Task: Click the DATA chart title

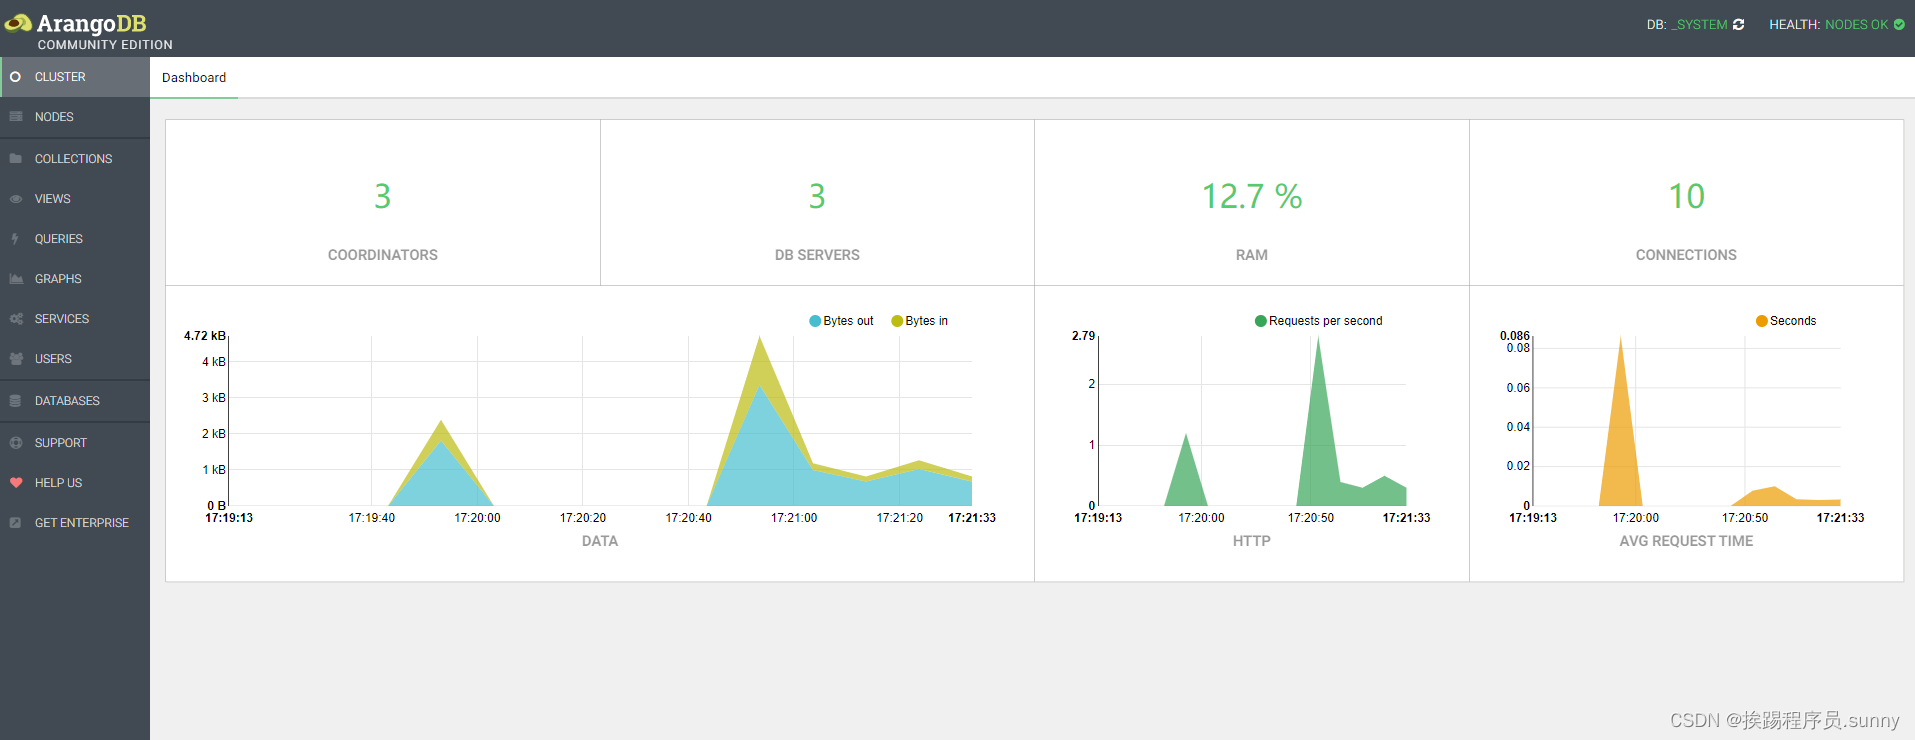Action: click(600, 541)
